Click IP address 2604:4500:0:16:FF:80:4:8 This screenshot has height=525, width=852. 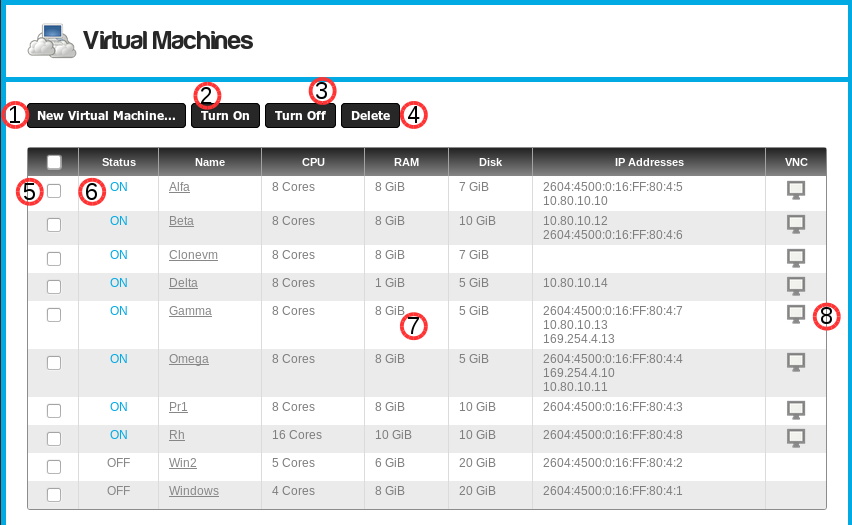pos(612,435)
